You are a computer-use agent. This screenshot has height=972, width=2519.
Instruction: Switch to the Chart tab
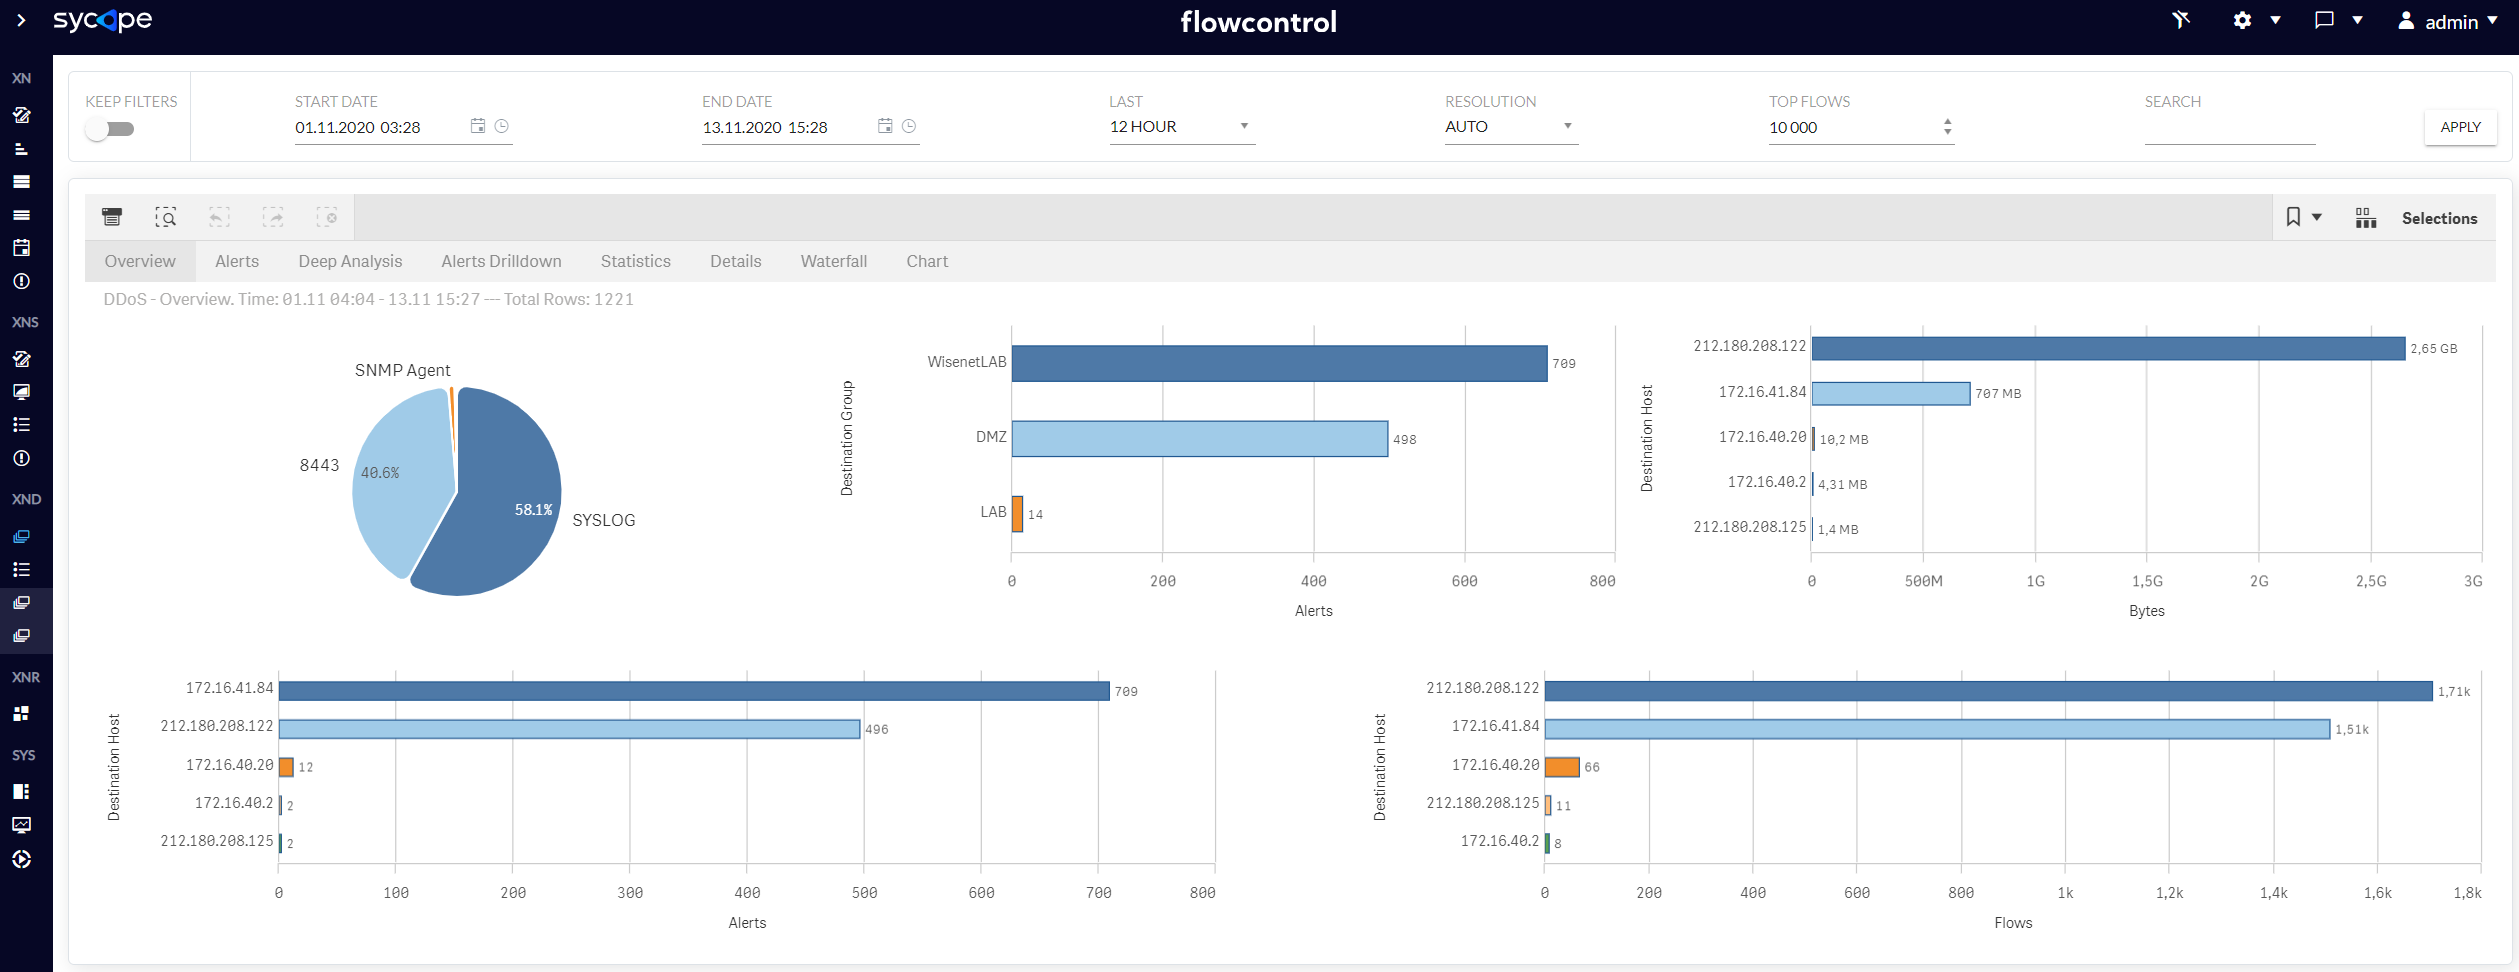(x=927, y=261)
